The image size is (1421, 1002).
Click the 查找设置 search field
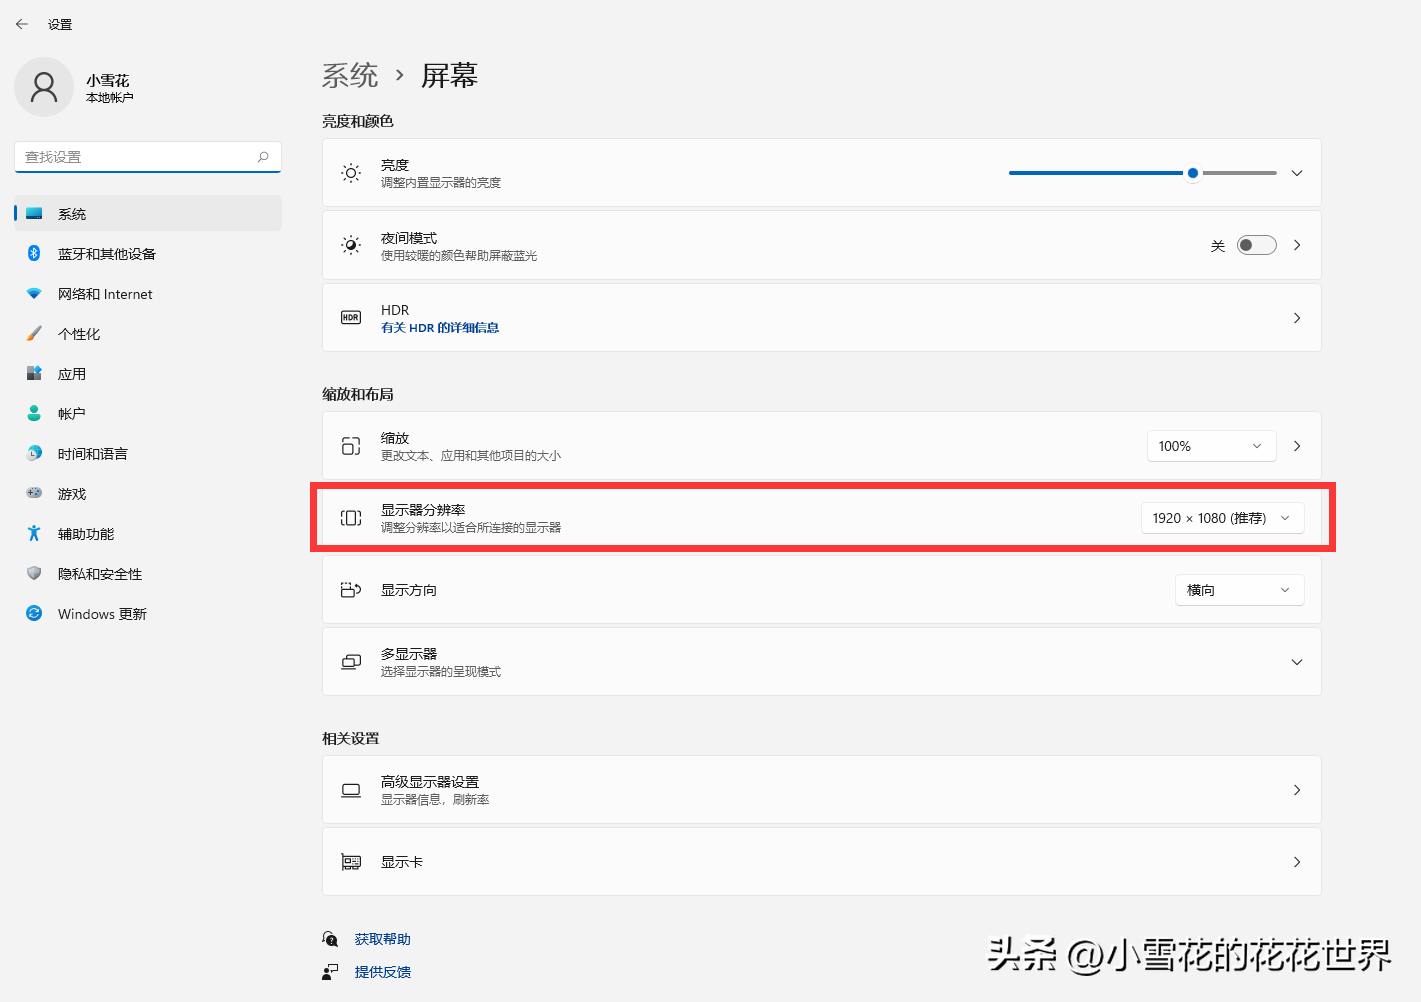[x=148, y=157]
